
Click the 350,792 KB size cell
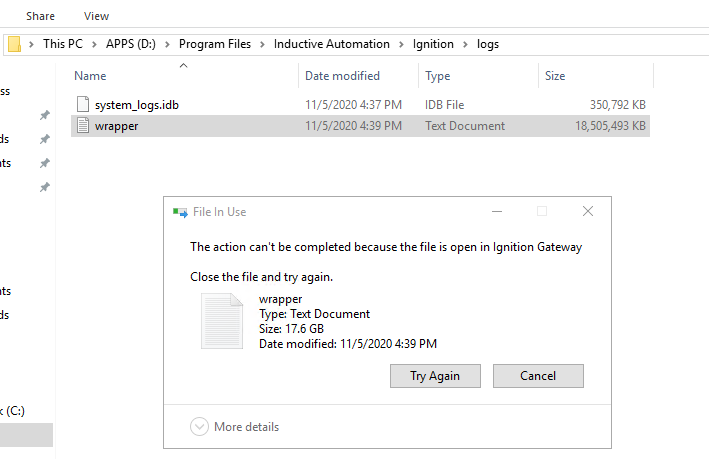click(x=618, y=105)
